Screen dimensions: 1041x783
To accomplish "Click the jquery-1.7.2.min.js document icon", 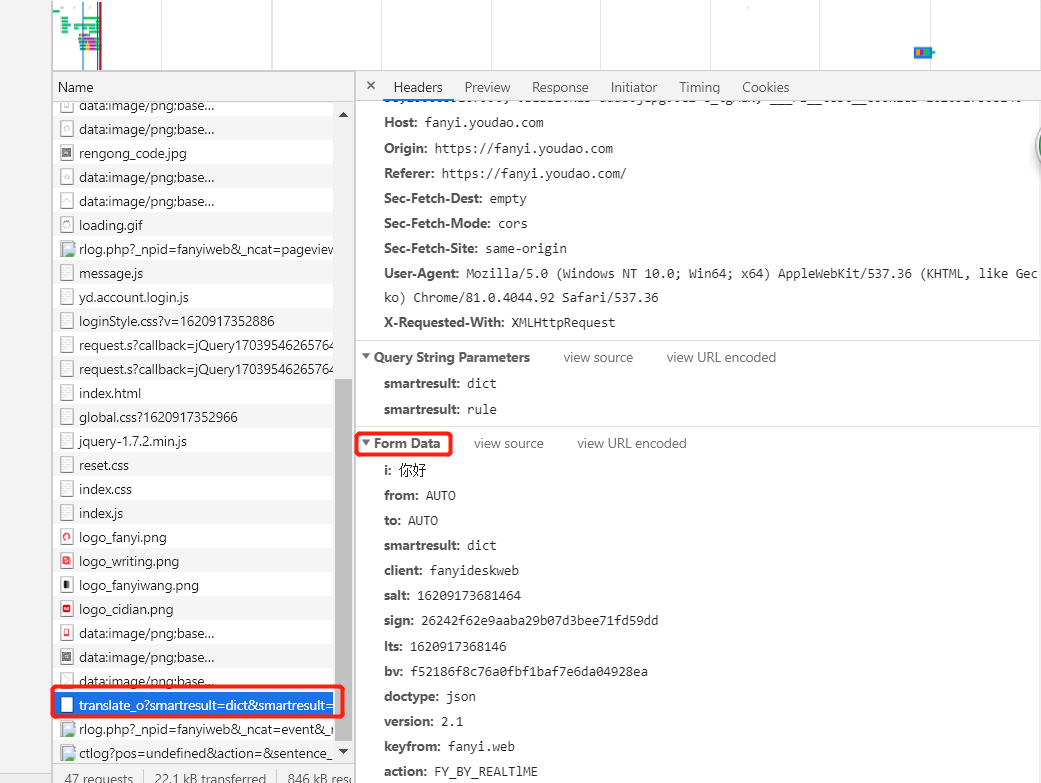I will 66,441.
